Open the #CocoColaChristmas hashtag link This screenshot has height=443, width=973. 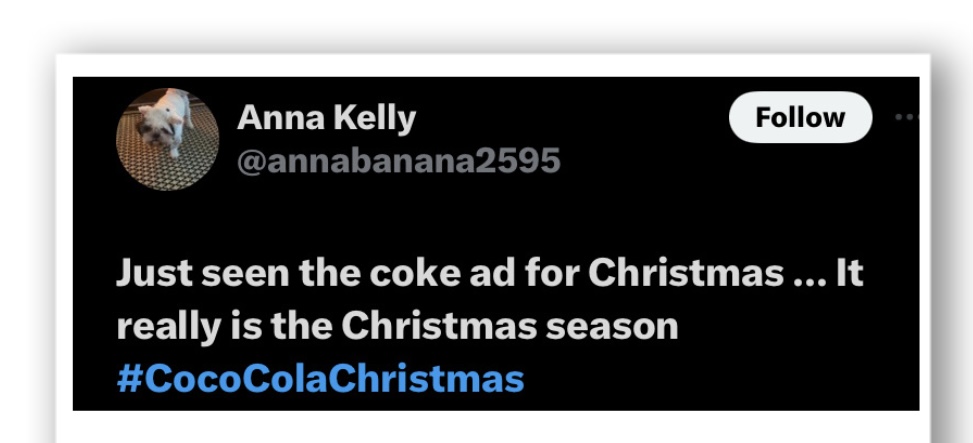click(x=320, y=379)
